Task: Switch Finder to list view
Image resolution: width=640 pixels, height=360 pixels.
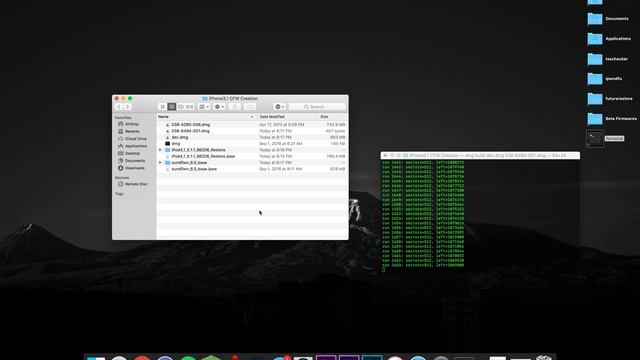Action: click(172, 107)
